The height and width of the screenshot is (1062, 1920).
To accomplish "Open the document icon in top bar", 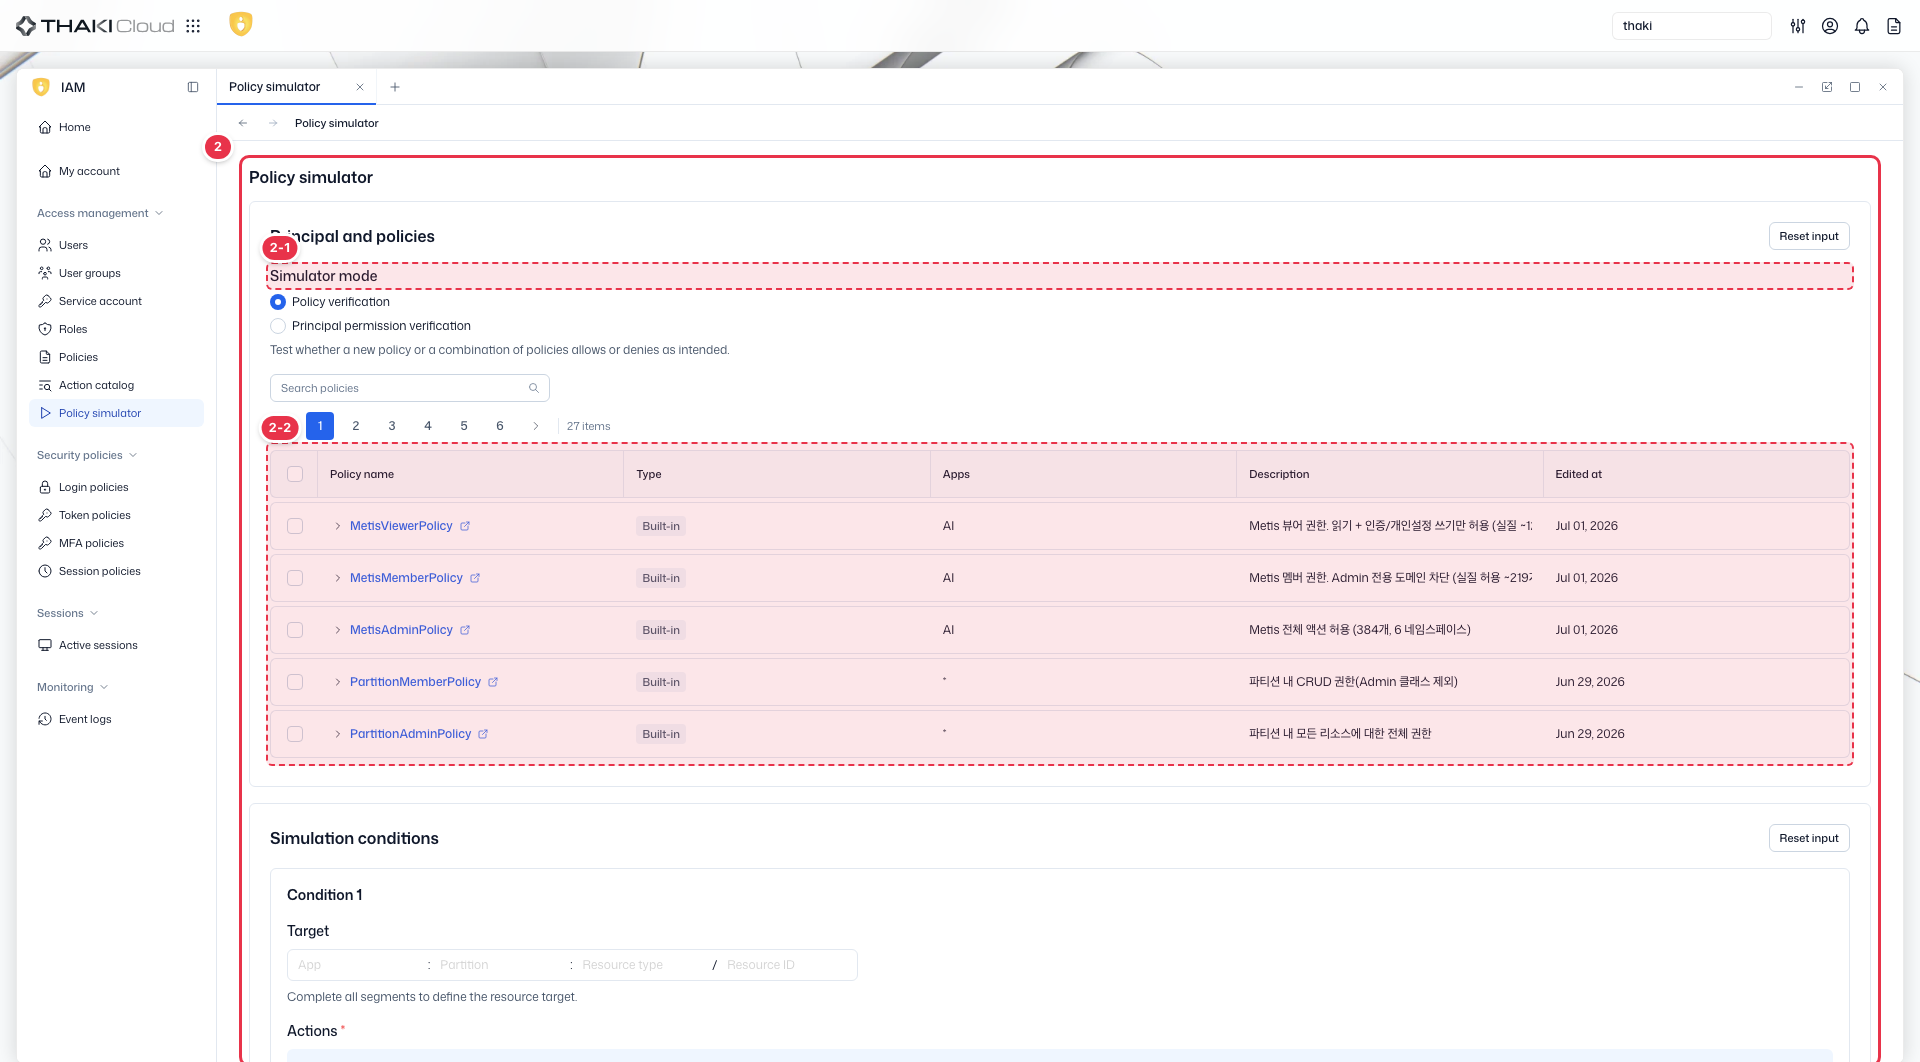I will [x=1894, y=26].
